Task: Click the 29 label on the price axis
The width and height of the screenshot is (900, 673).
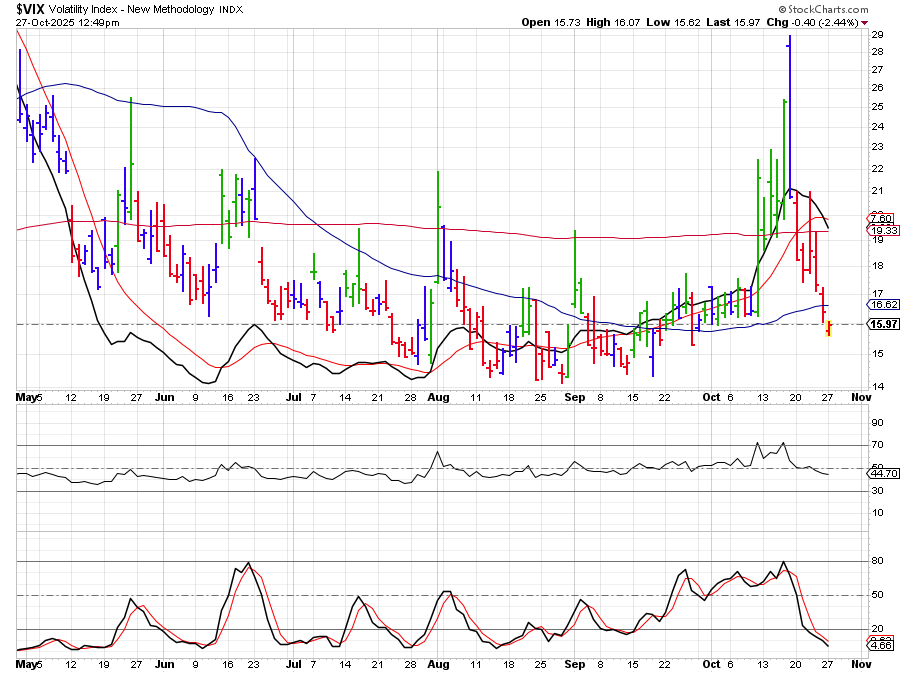Action: (876, 35)
